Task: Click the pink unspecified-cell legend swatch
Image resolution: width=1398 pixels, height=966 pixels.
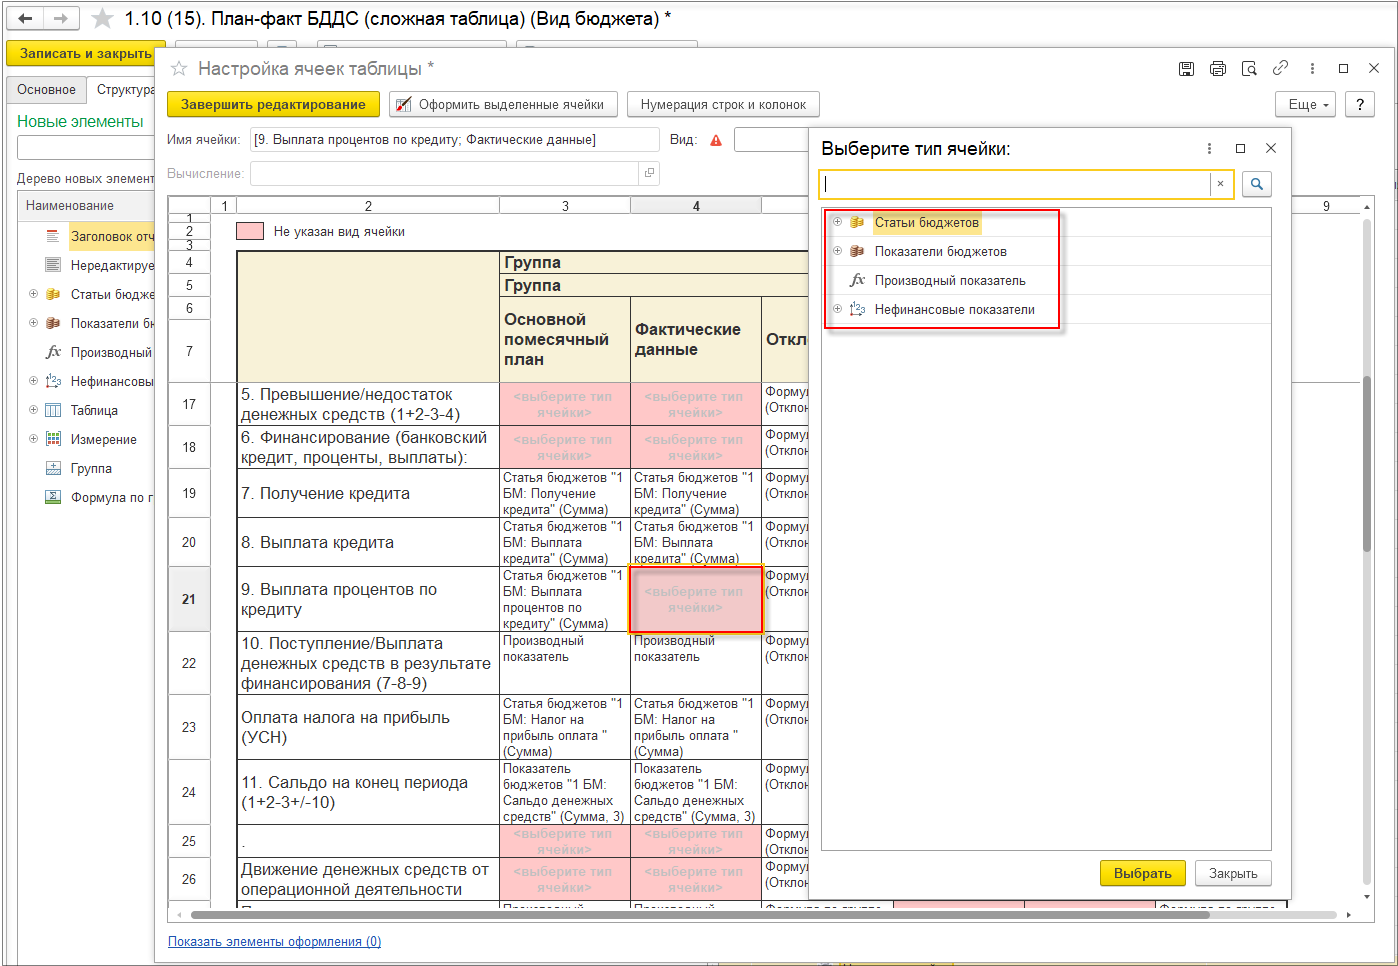Action: pos(250,231)
